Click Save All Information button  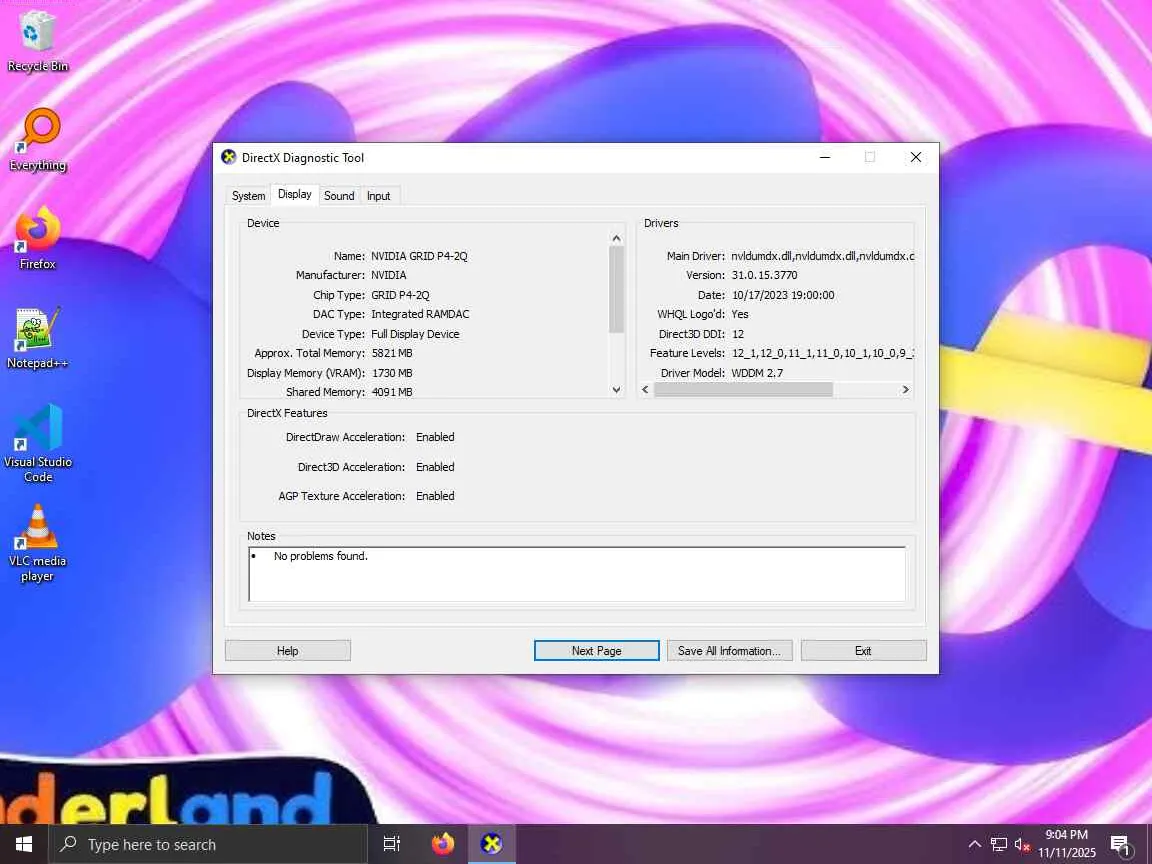point(730,651)
